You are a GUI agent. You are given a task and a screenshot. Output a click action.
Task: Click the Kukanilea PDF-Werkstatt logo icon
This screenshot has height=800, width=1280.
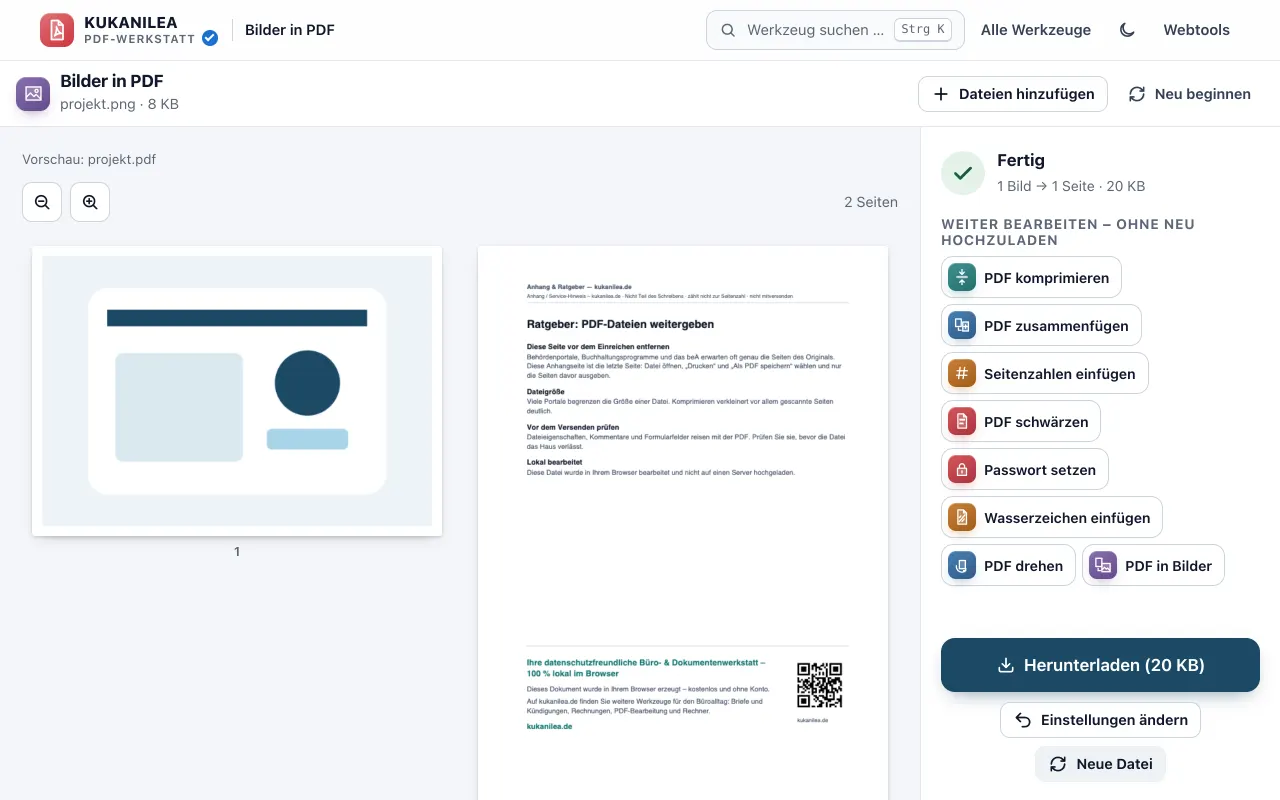pyautogui.click(x=57, y=30)
